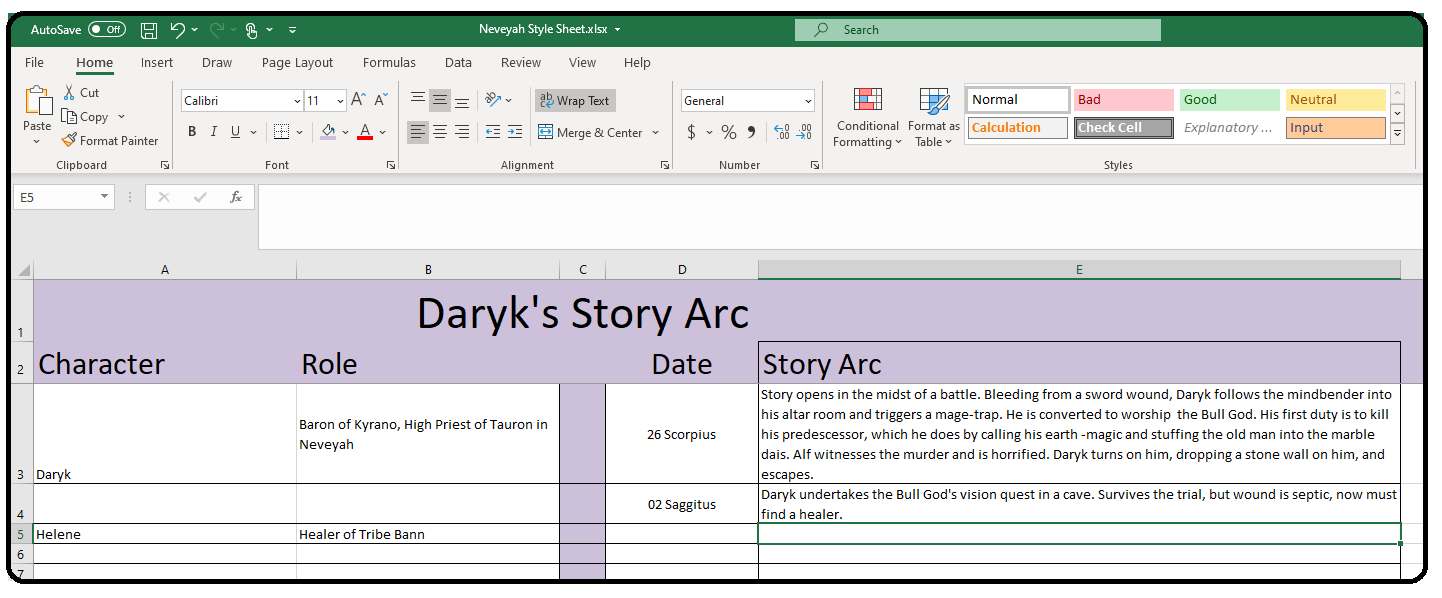Viewport: 1442px width, 598px height.
Task: Open the Calibri font name dropdown
Action: (x=297, y=101)
